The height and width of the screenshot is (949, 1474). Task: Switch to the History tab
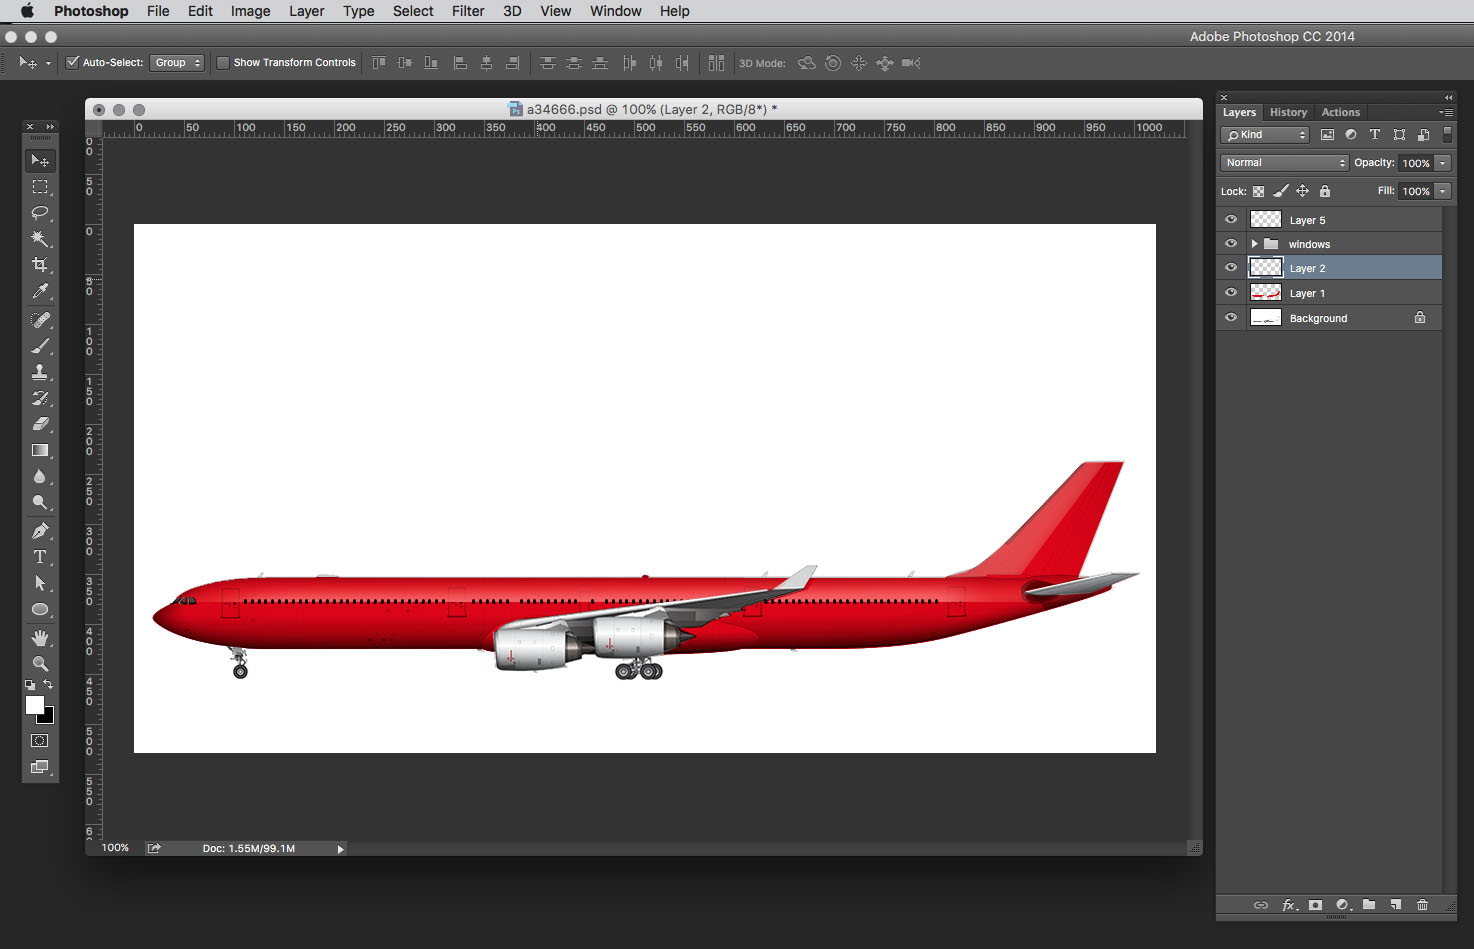pyautogui.click(x=1288, y=112)
